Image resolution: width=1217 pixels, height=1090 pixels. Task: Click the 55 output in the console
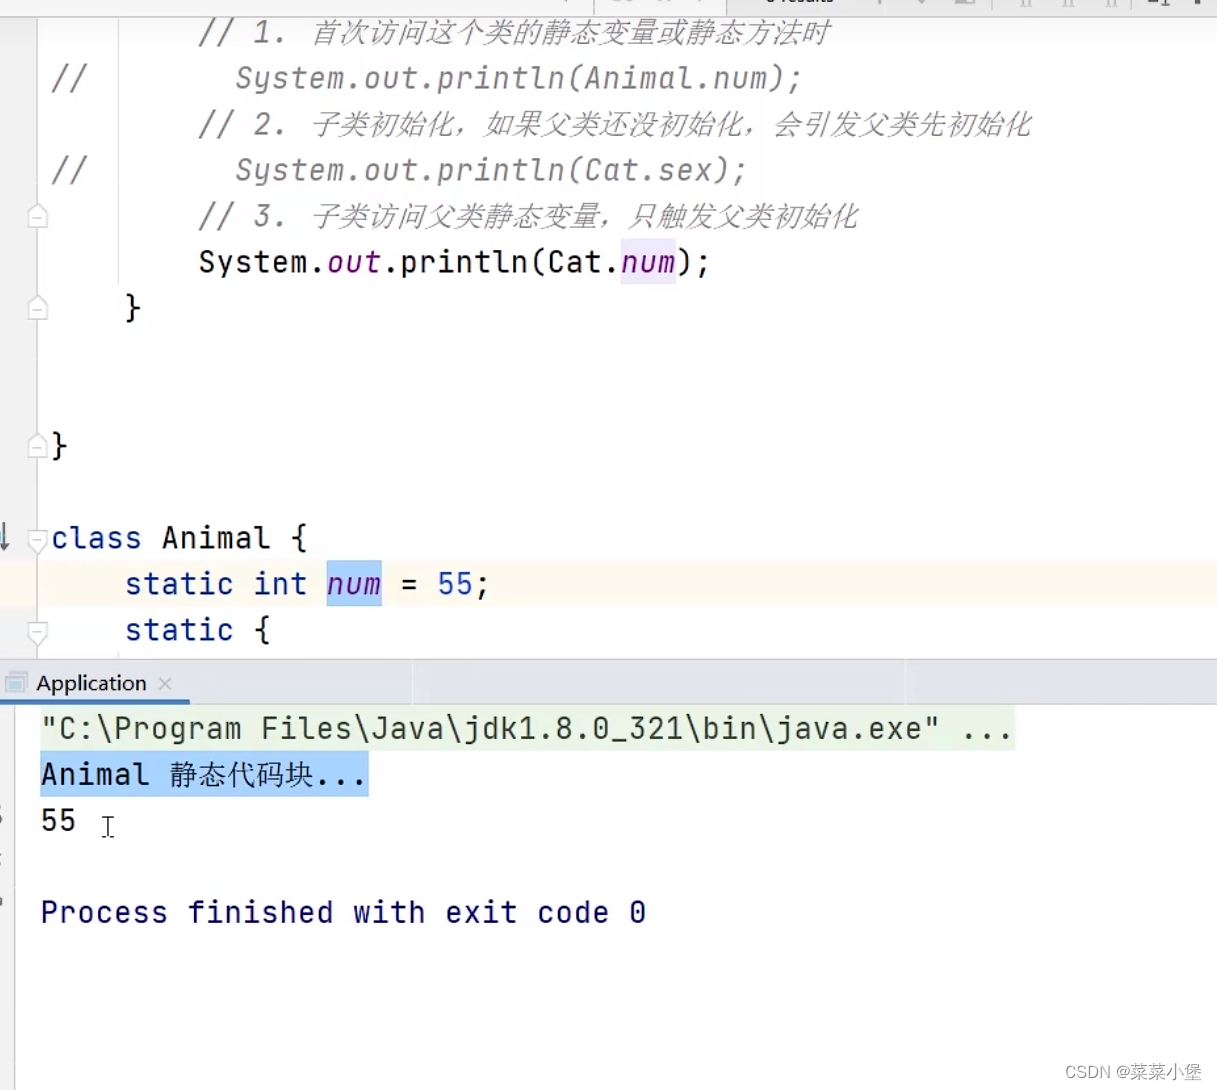tap(58, 821)
